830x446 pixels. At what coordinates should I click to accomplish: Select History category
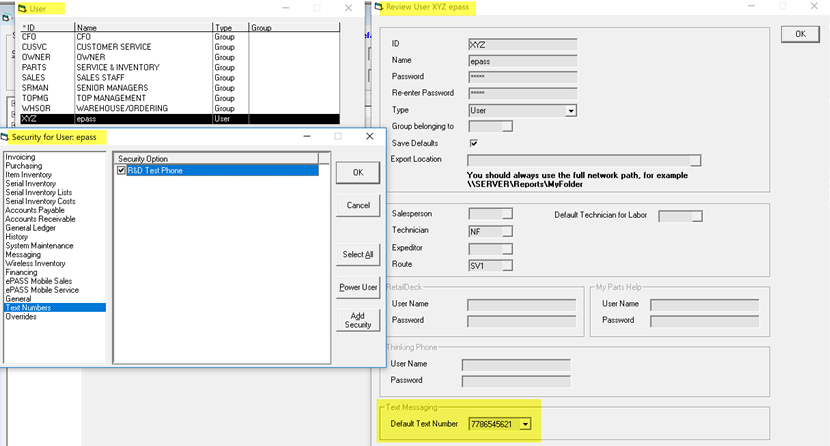(16, 237)
